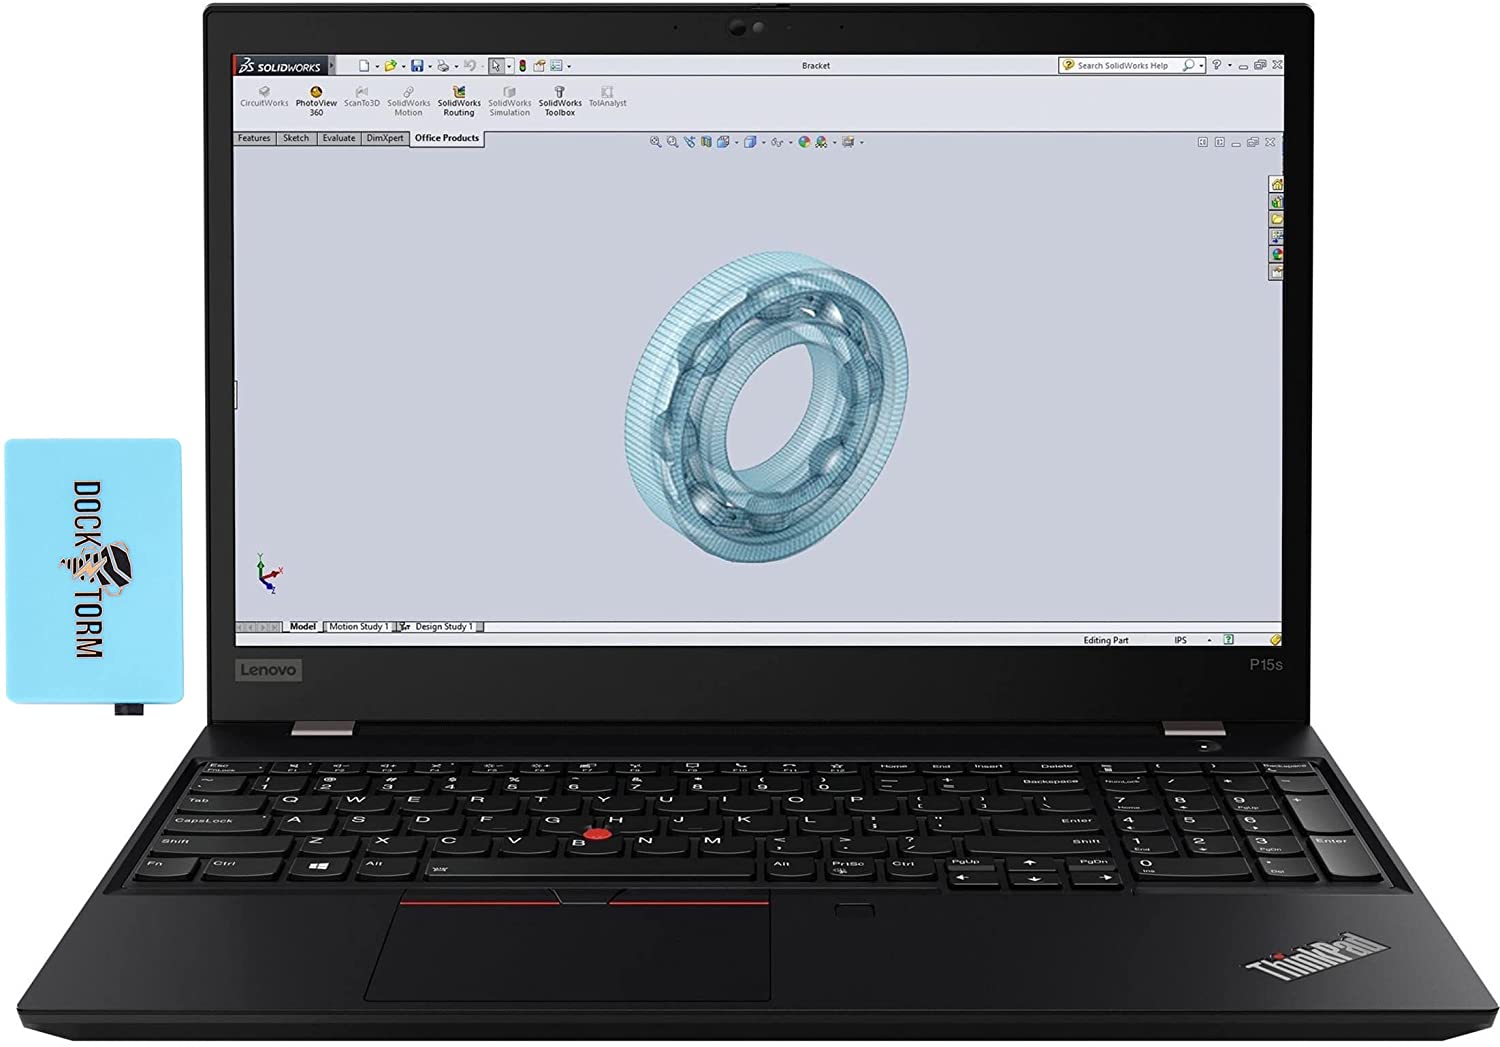This screenshot has height=1047, width=1500.
Task: Switch to the Sketch tab
Action: pyautogui.click(x=296, y=138)
